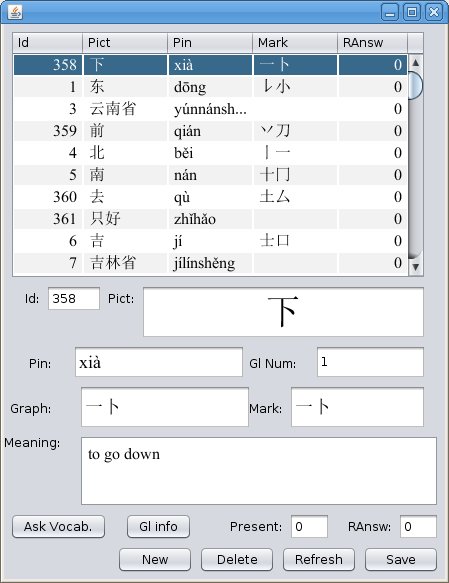Click the table scrollbar thumb
This screenshot has height=583, width=449.
point(416,86)
